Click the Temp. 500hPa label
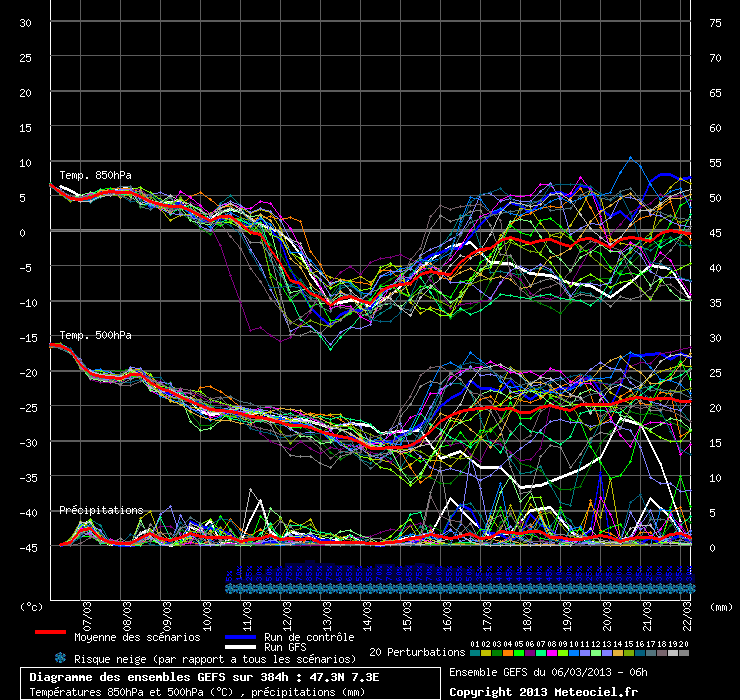The width and height of the screenshot is (740, 700). 95,336
